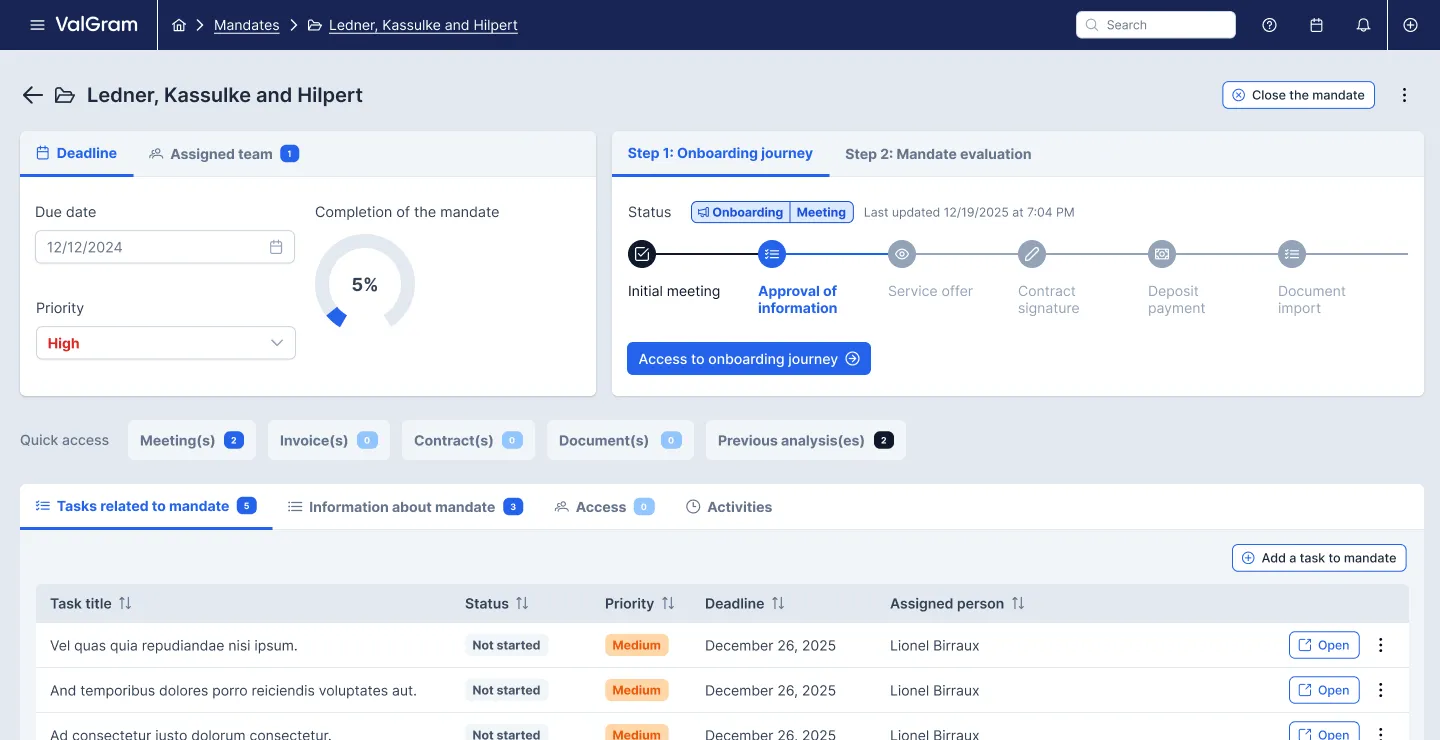Screen dimensions: 1440x740
Task: Open the hamburger menu beside ValGram
Action: (x=37, y=24)
